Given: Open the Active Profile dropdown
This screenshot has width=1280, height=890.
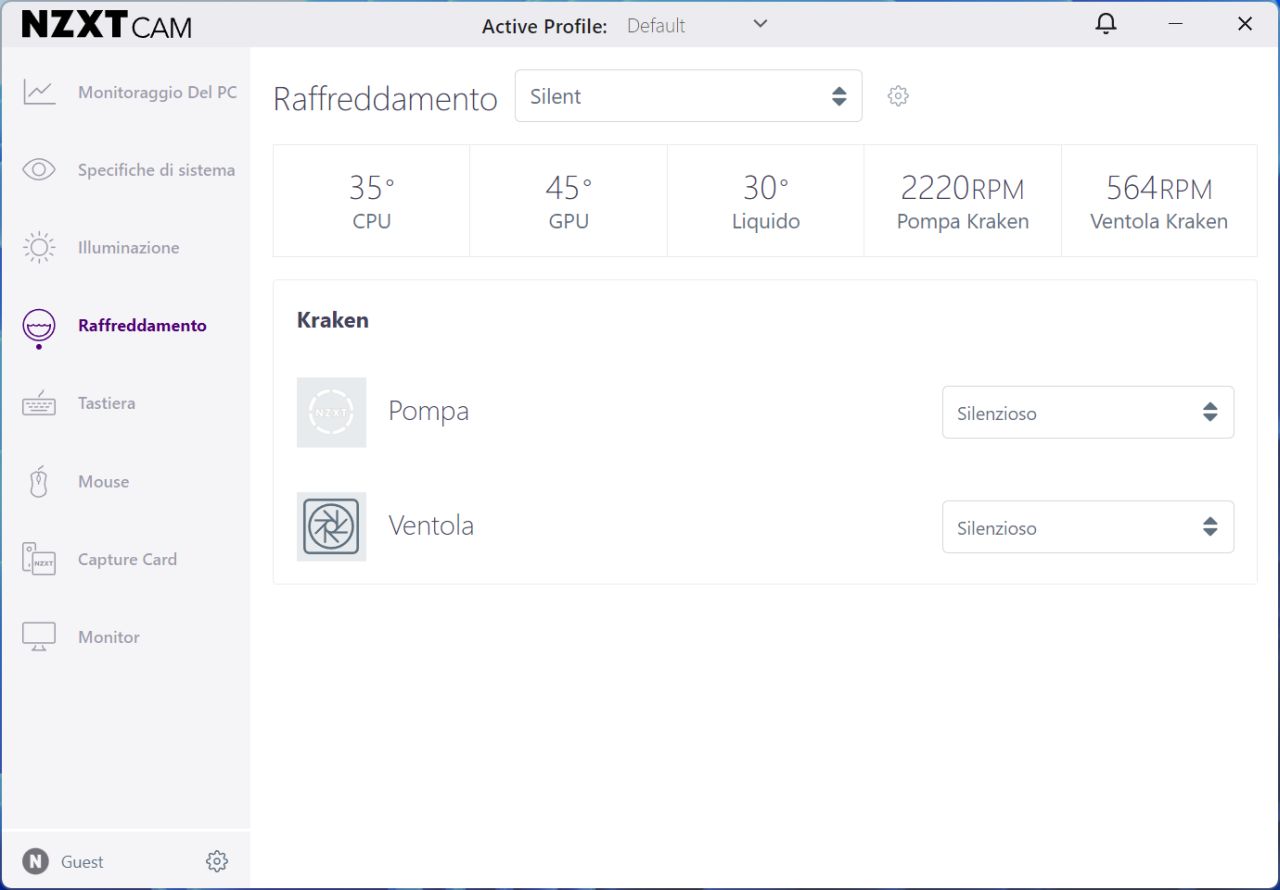Looking at the screenshot, I should coord(697,25).
